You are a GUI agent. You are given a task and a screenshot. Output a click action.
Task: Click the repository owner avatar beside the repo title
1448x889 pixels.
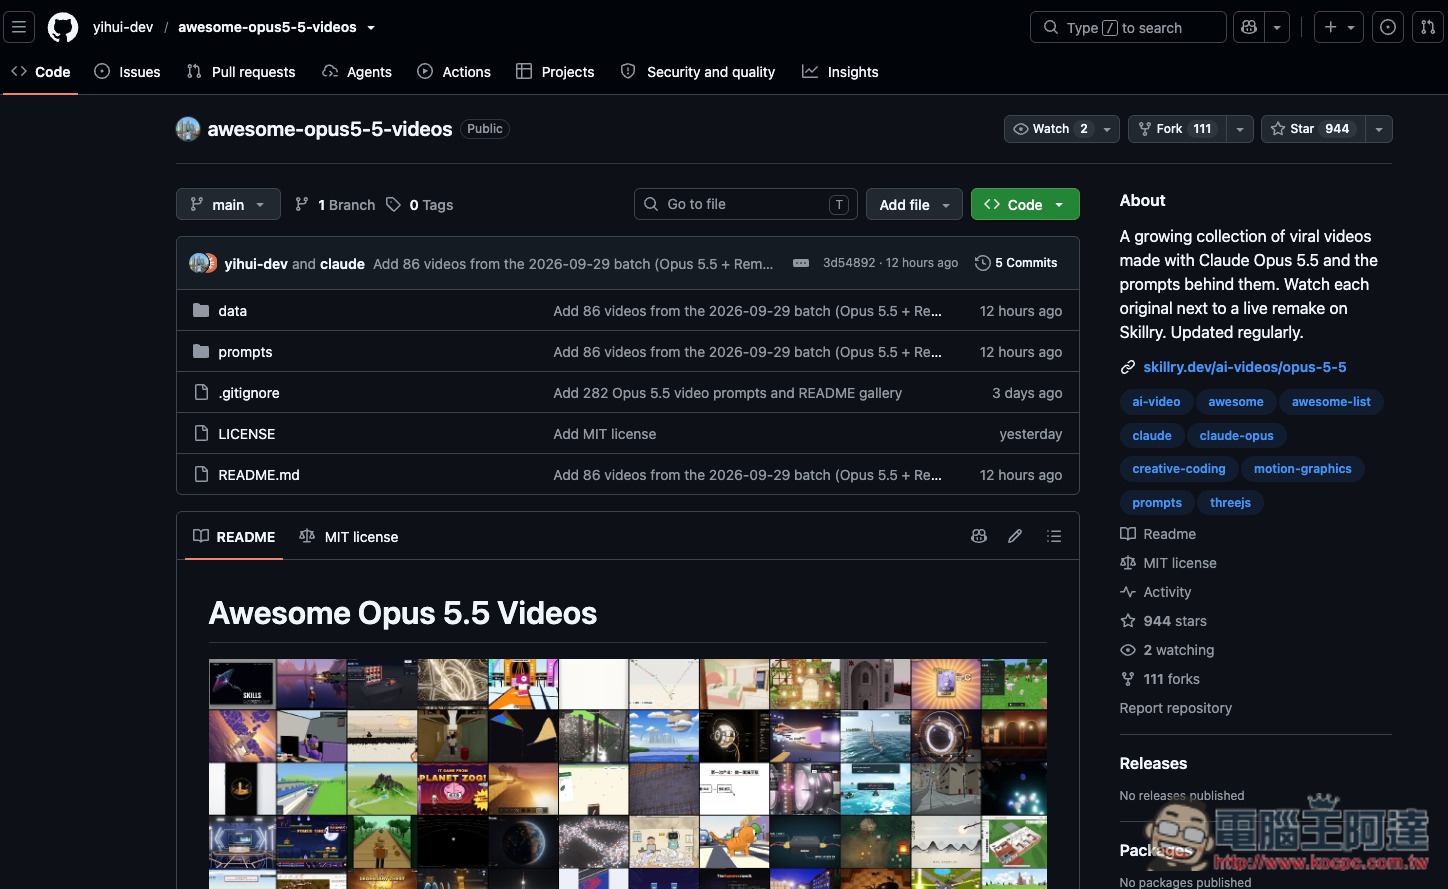pyautogui.click(x=188, y=129)
